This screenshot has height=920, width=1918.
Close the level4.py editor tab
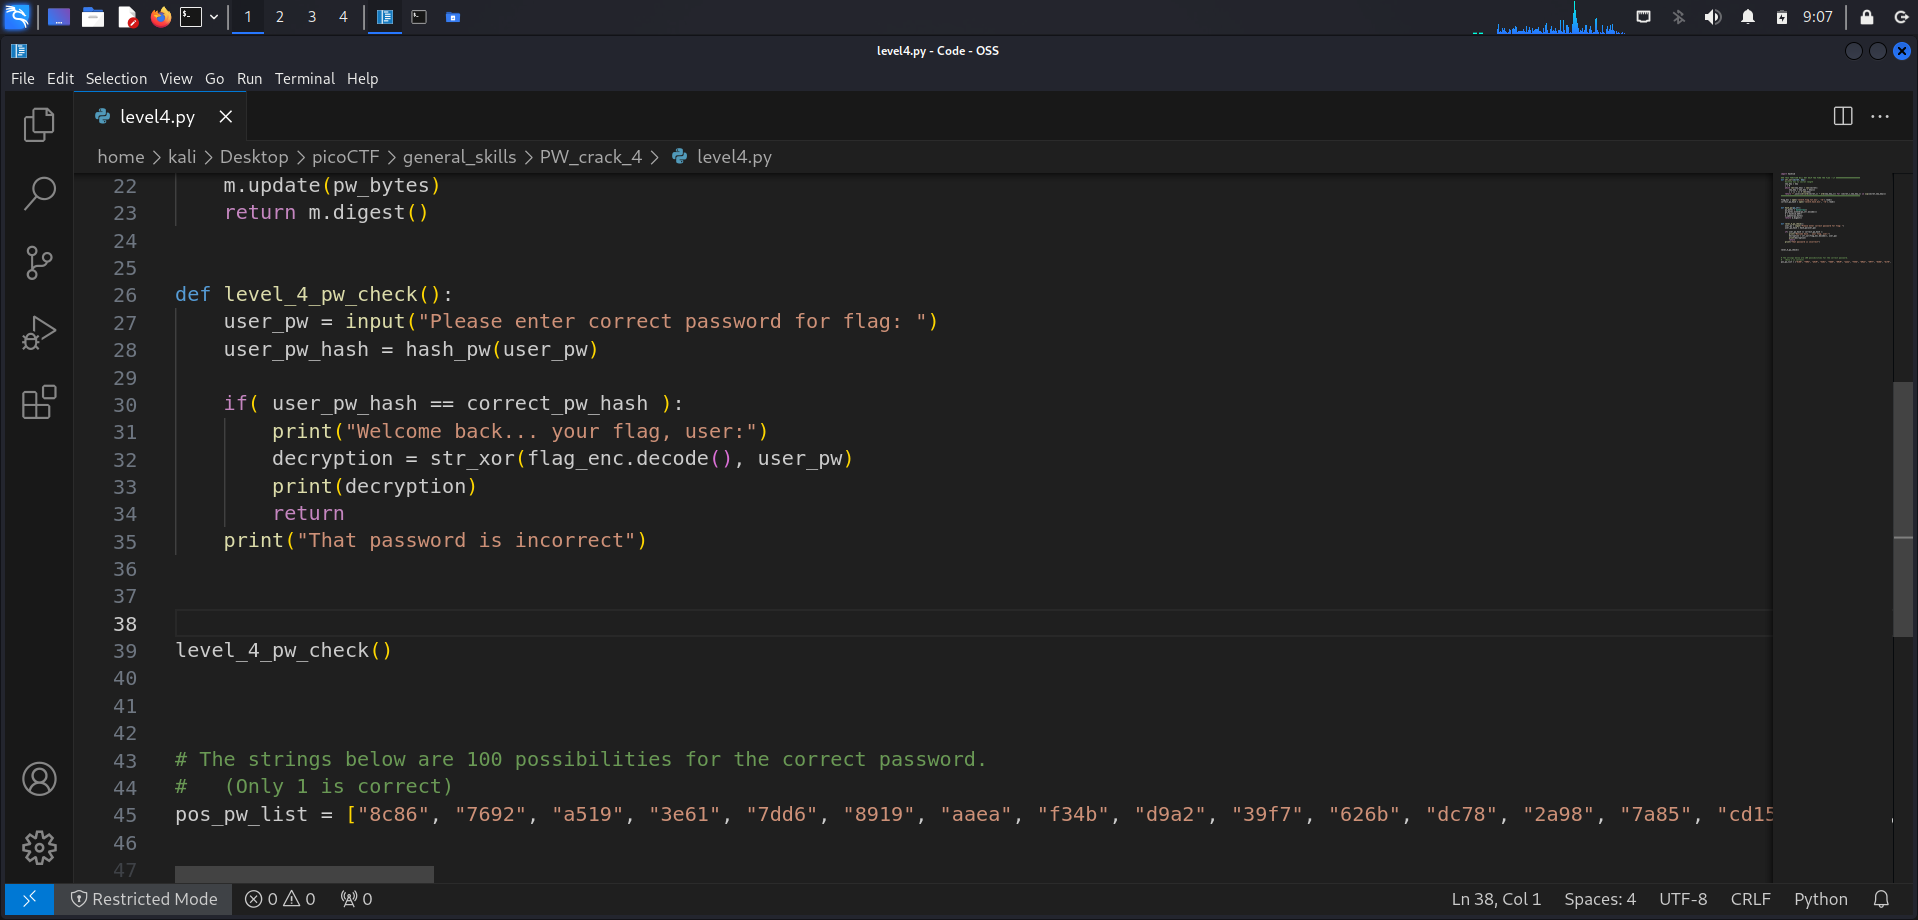coord(226,117)
